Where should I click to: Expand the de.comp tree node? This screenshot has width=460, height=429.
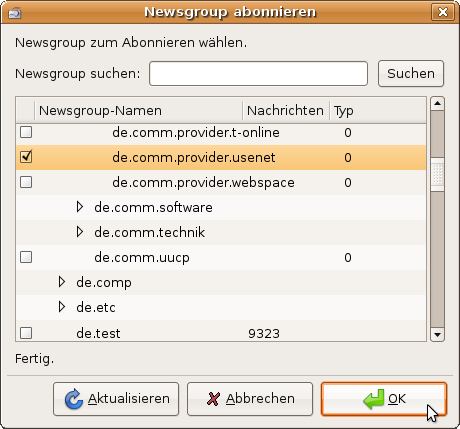pyautogui.click(x=62, y=282)
